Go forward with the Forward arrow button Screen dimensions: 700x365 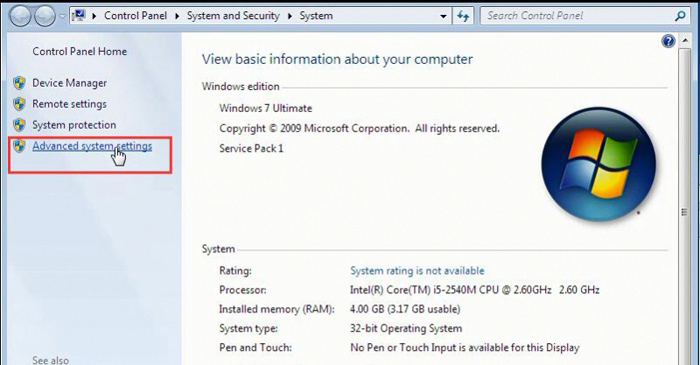45,16
